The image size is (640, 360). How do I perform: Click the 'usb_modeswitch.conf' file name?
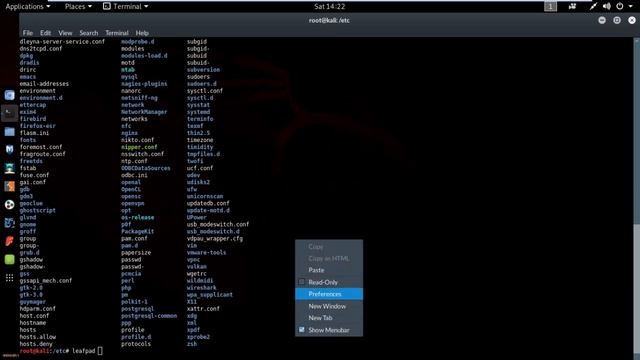pos(218,224)
